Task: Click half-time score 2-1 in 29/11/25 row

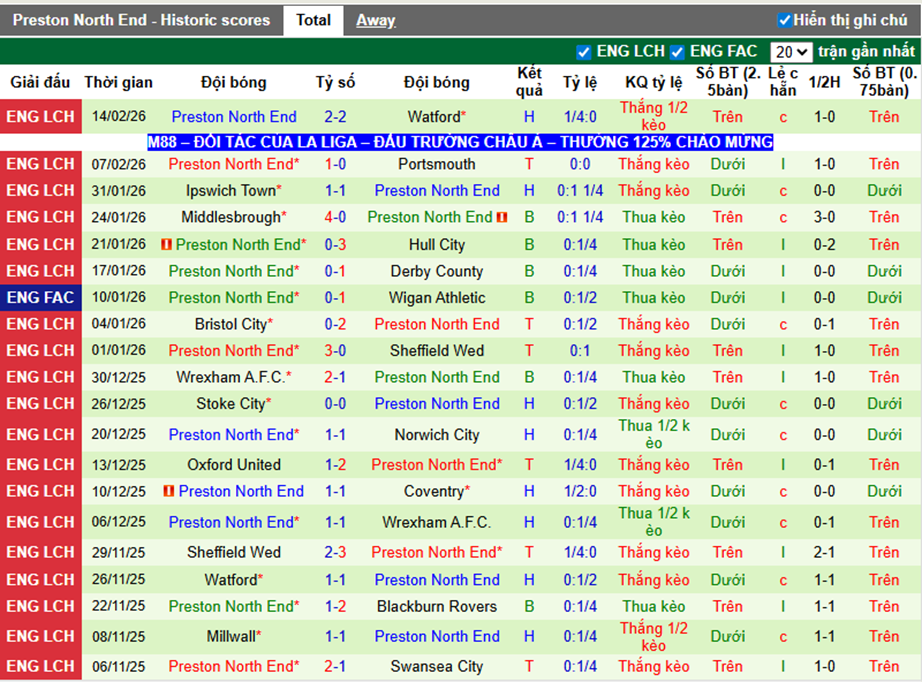Action: pyautogui.click(x=824, y=552)
